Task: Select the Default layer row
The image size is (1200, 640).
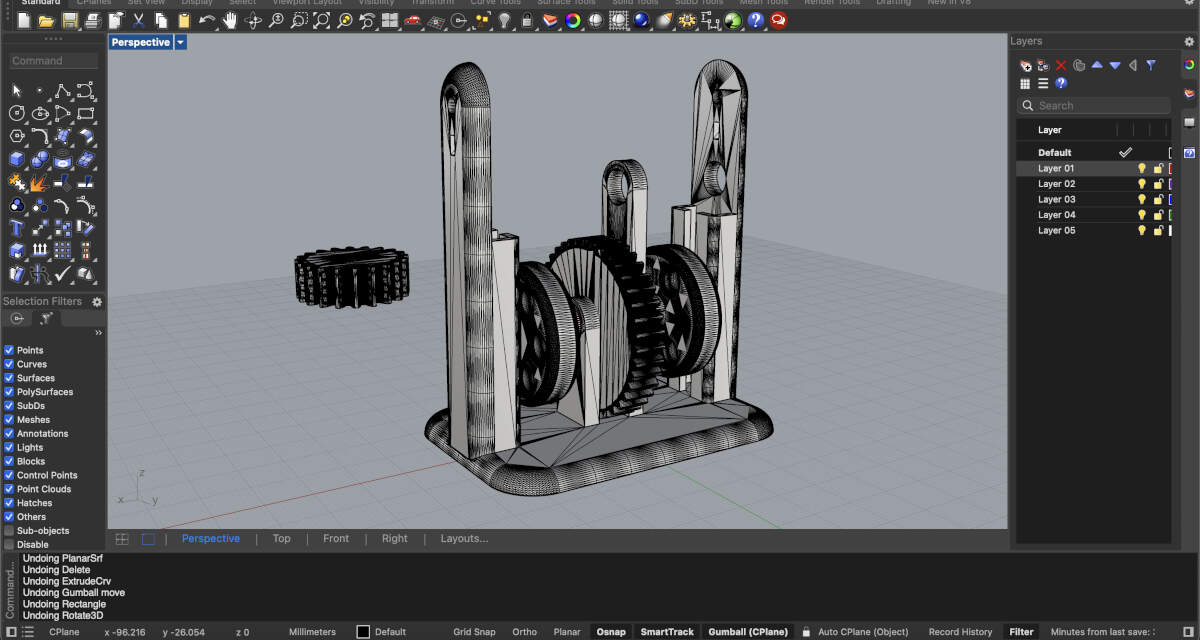Action: point(1093,153)
